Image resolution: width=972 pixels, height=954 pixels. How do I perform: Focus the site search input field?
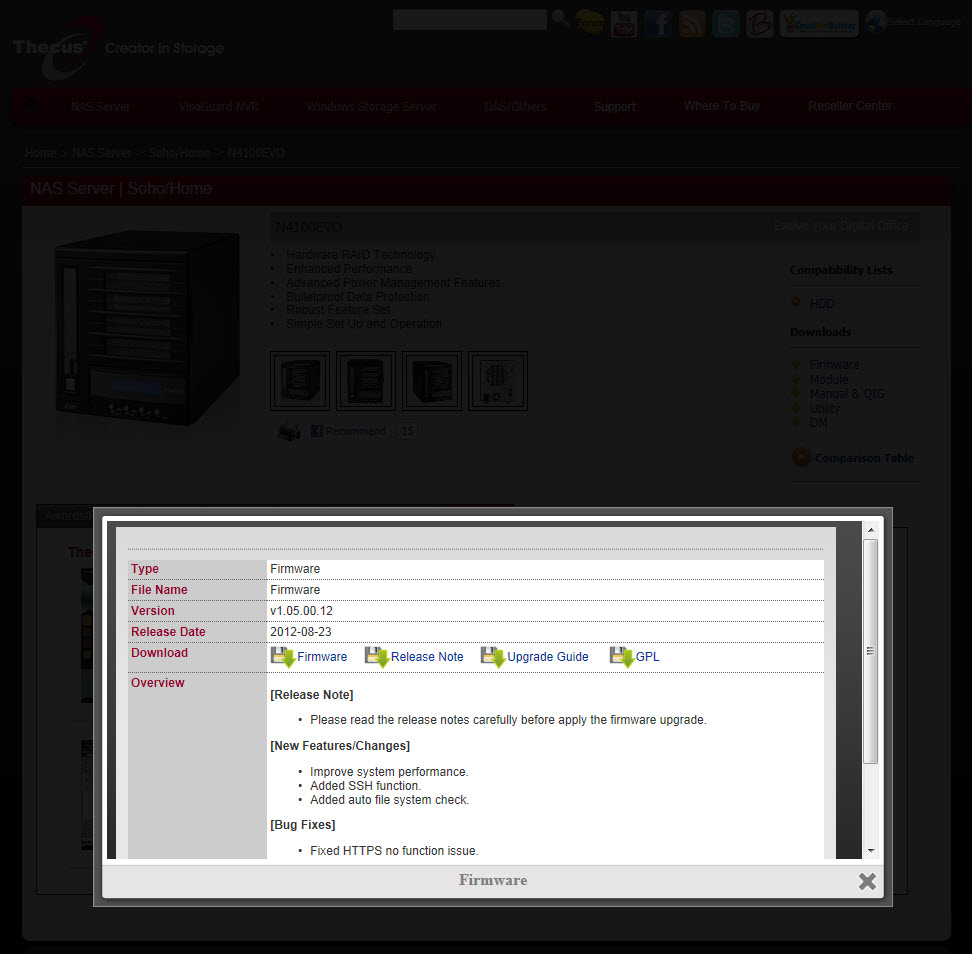(470, 19)
